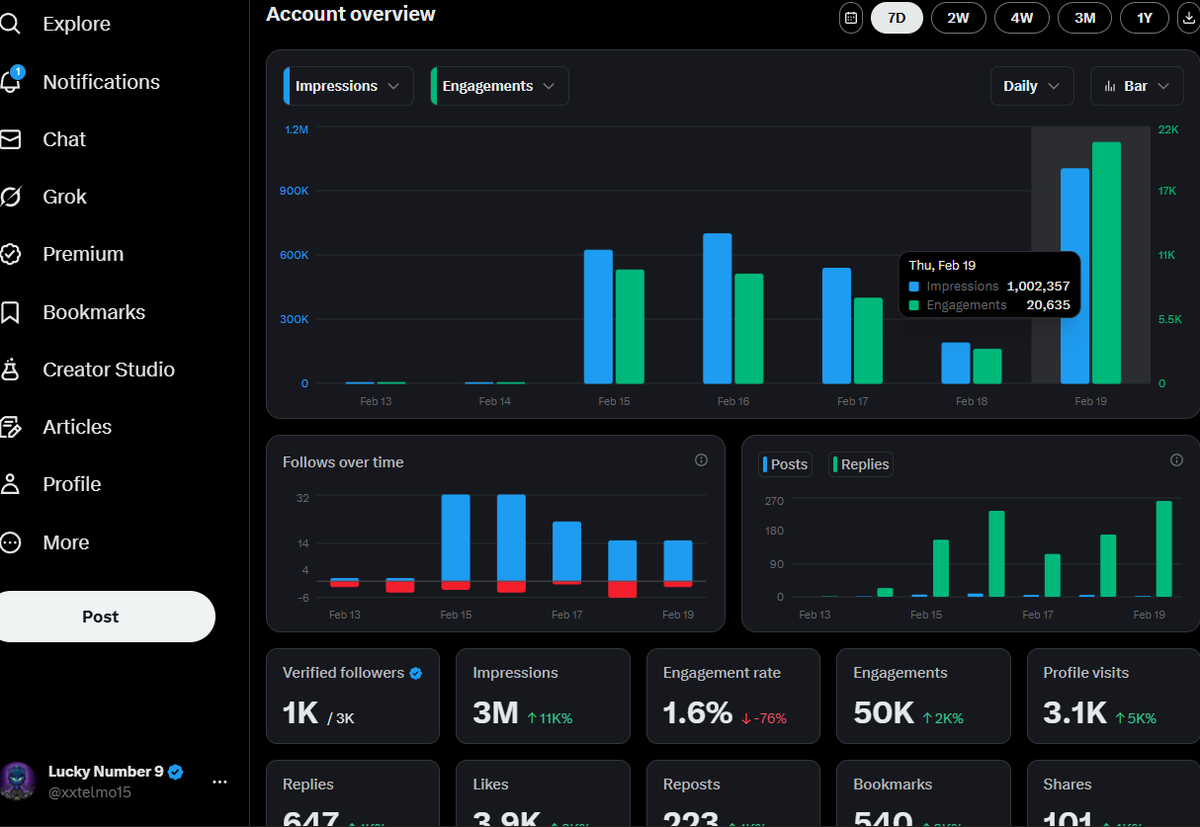Open the Notifications bell icon
1200x827 pixels.
11,81
